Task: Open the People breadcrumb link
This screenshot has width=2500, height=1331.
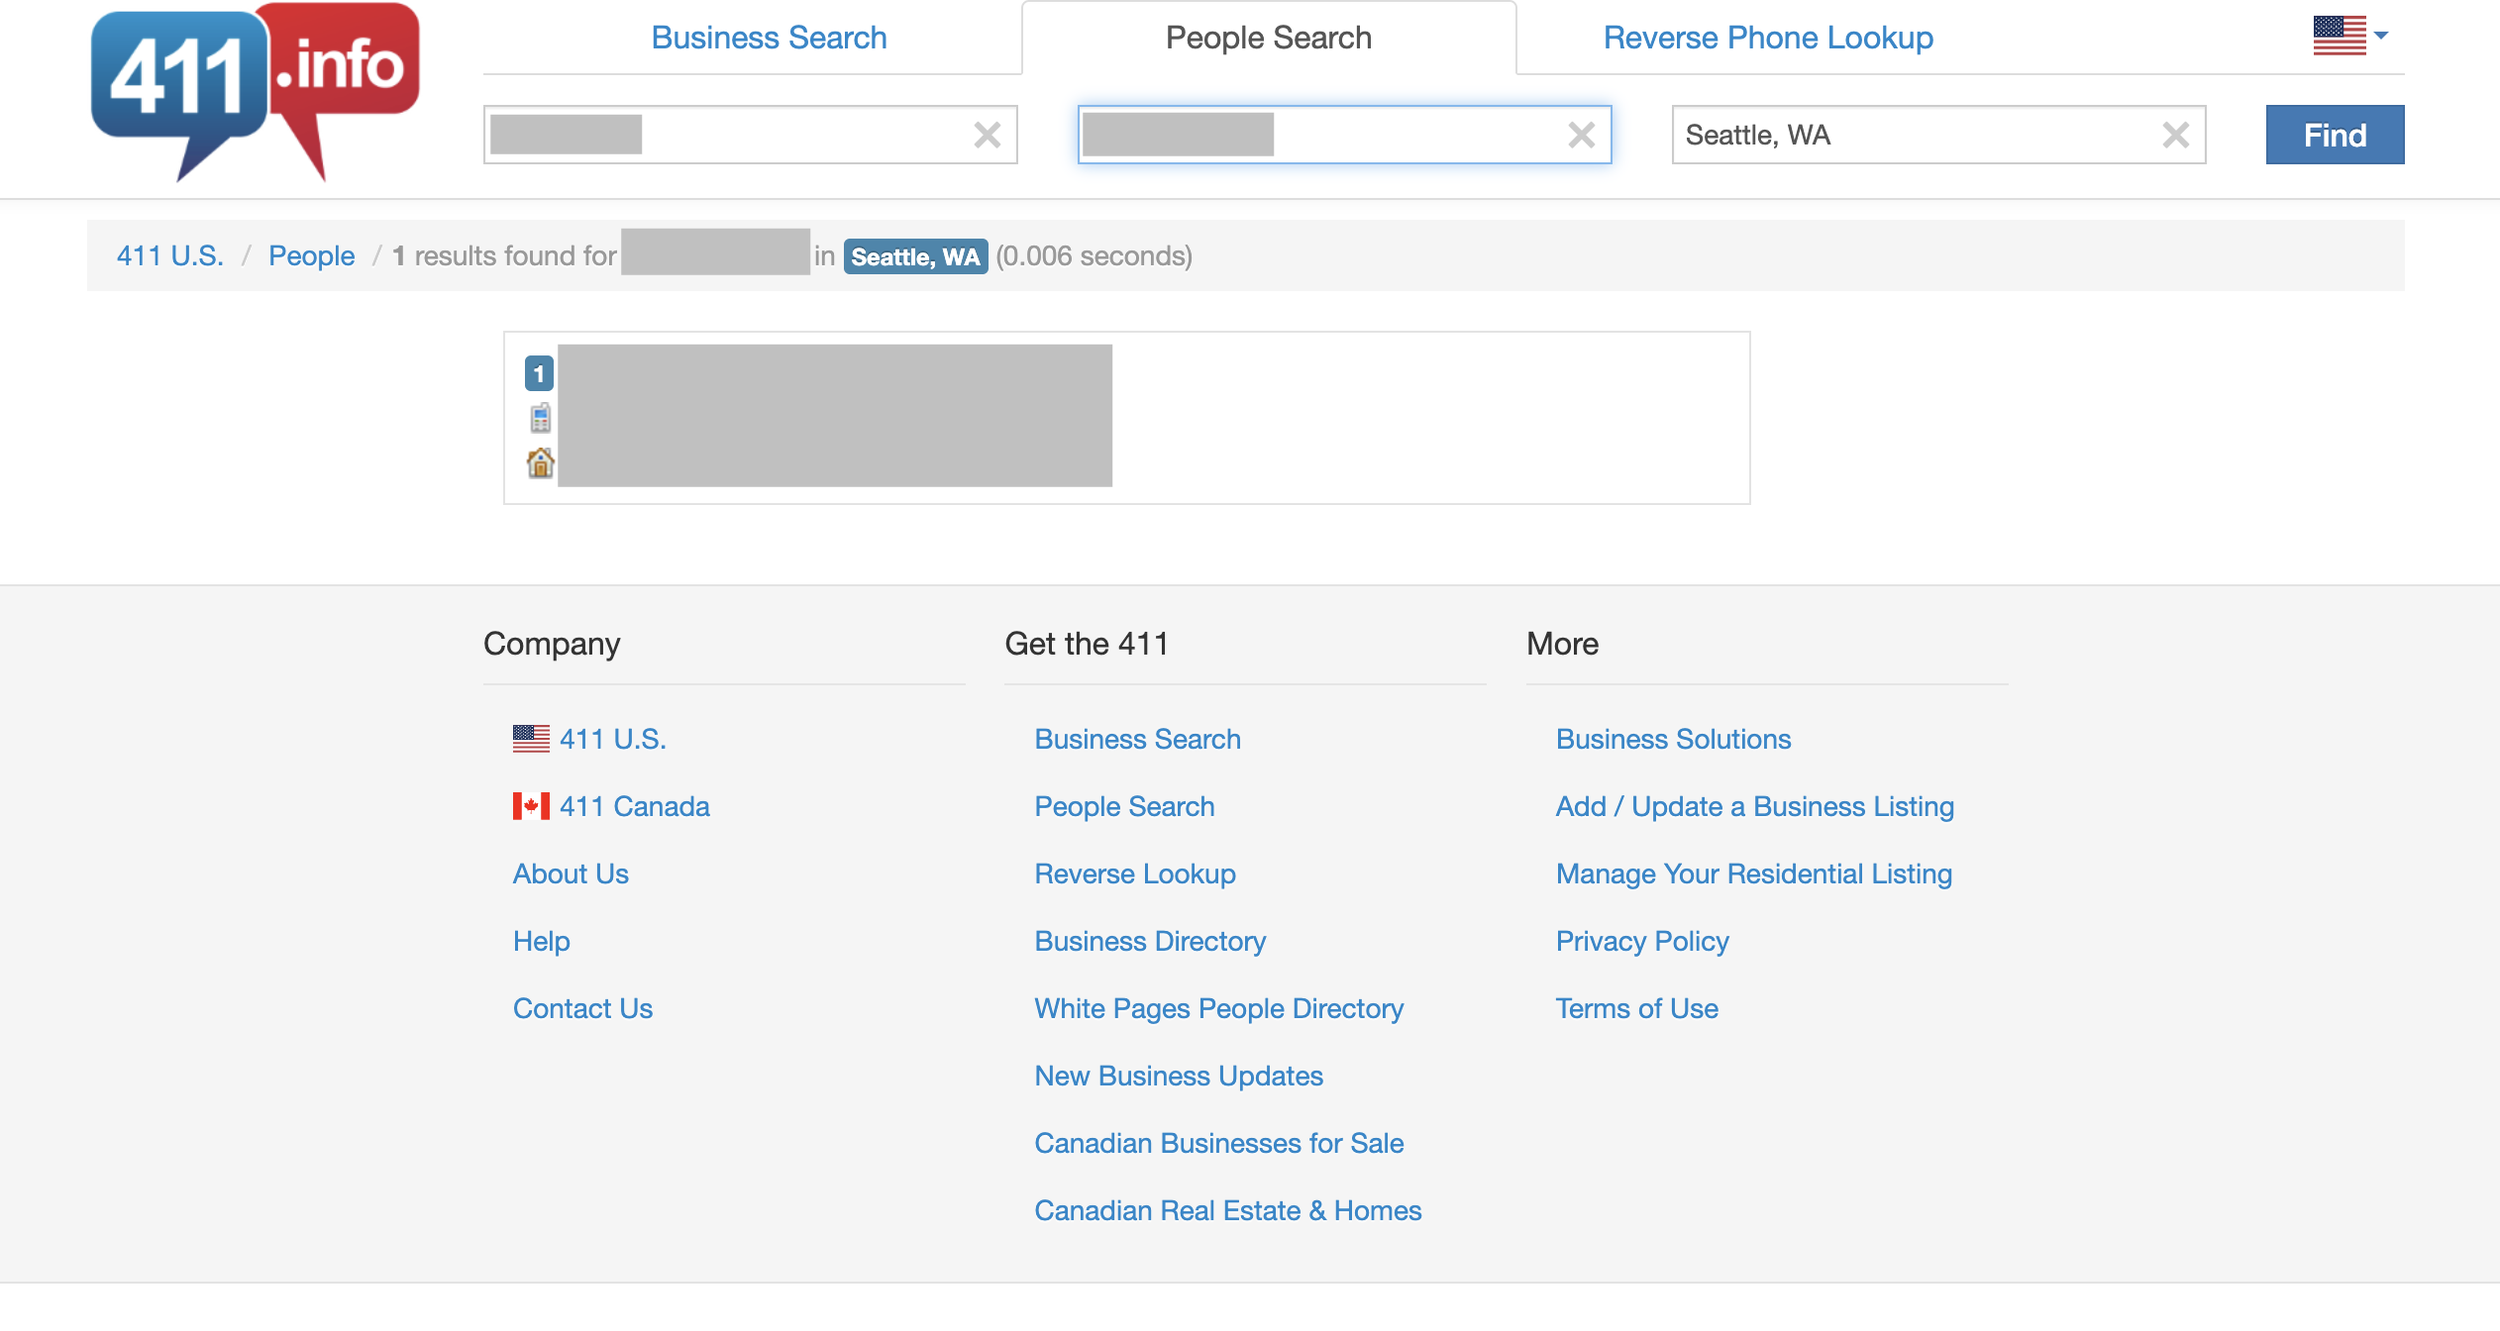Action: pos(311,256)
